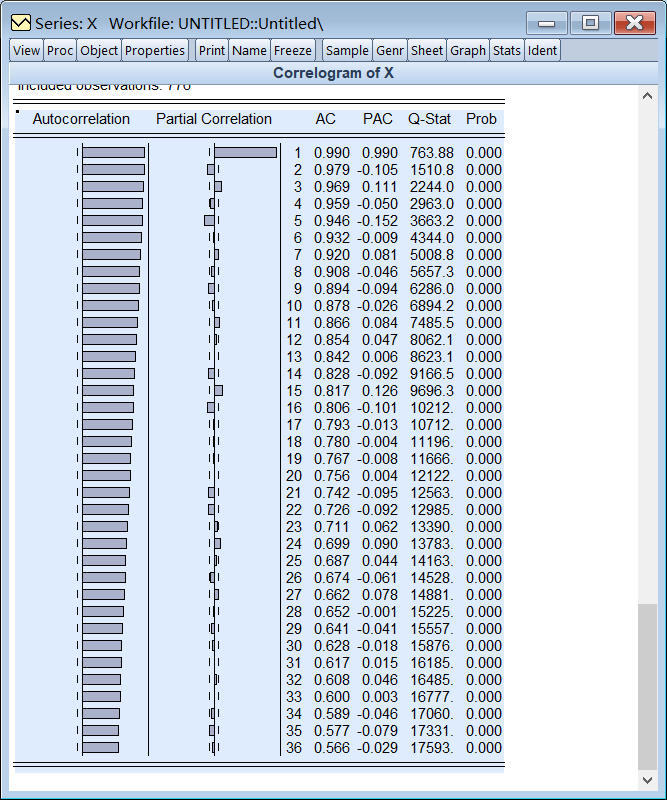Viewport: 667px width, 800px height.
Task: Select AC value 0.566 at lag 36
Action: 332,748
